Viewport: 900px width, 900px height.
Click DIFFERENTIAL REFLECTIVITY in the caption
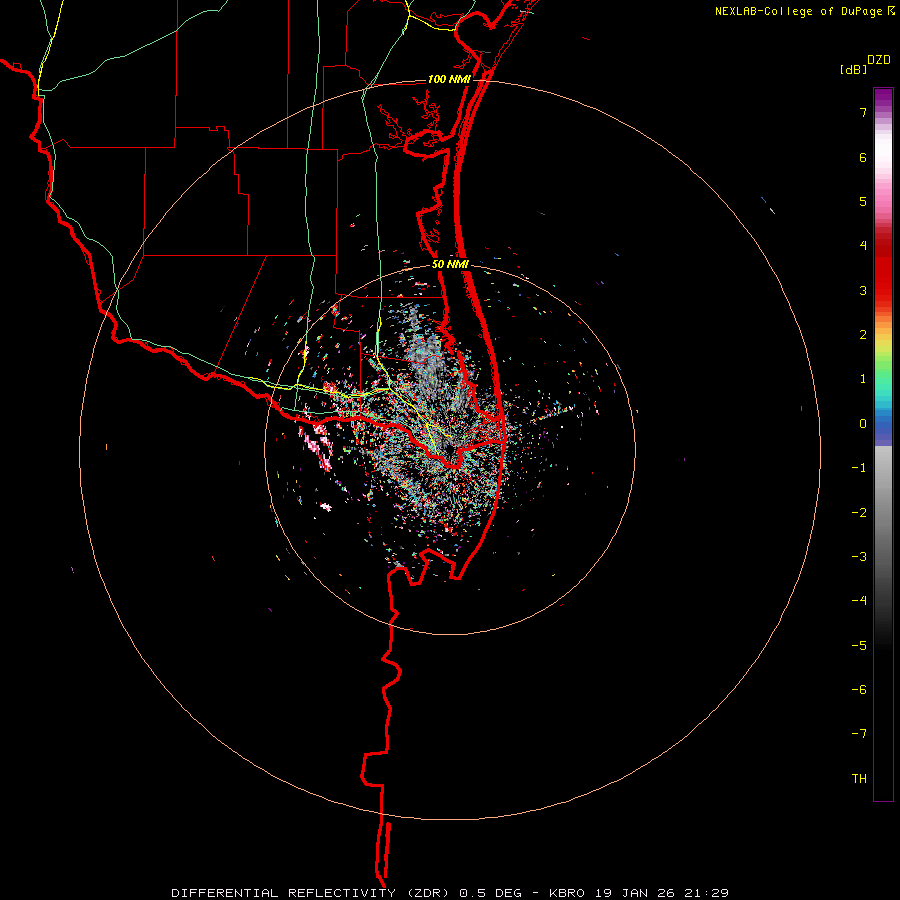click(x=284, y=893)
